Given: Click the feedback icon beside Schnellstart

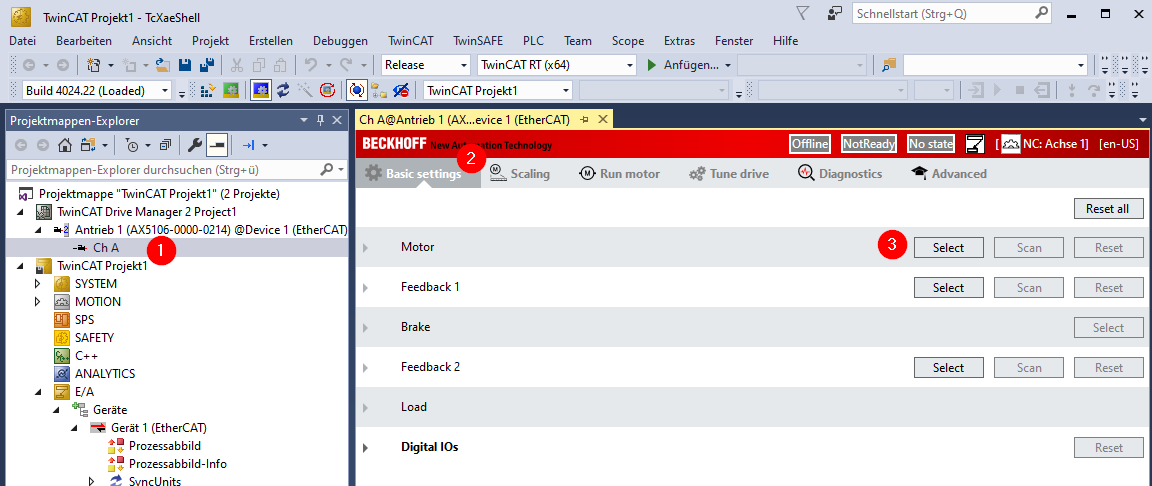Looking at the screenshot, I should tap(834, 14).
